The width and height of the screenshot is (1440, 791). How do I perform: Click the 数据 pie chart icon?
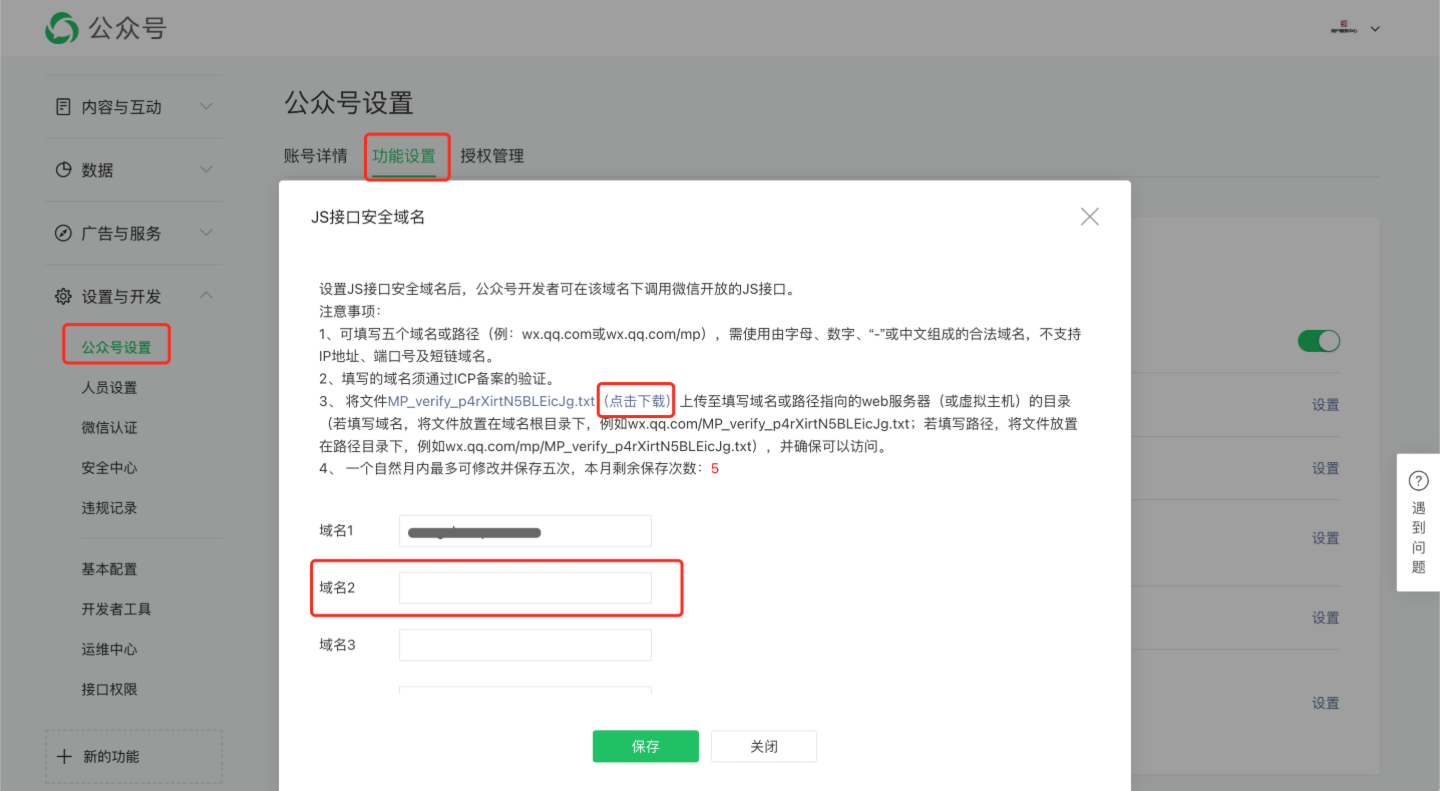pos(63,169)
